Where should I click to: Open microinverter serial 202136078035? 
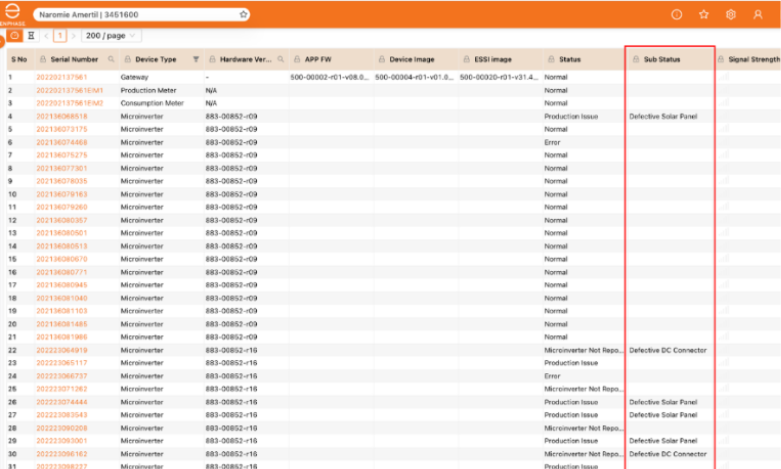click(62, 181)
